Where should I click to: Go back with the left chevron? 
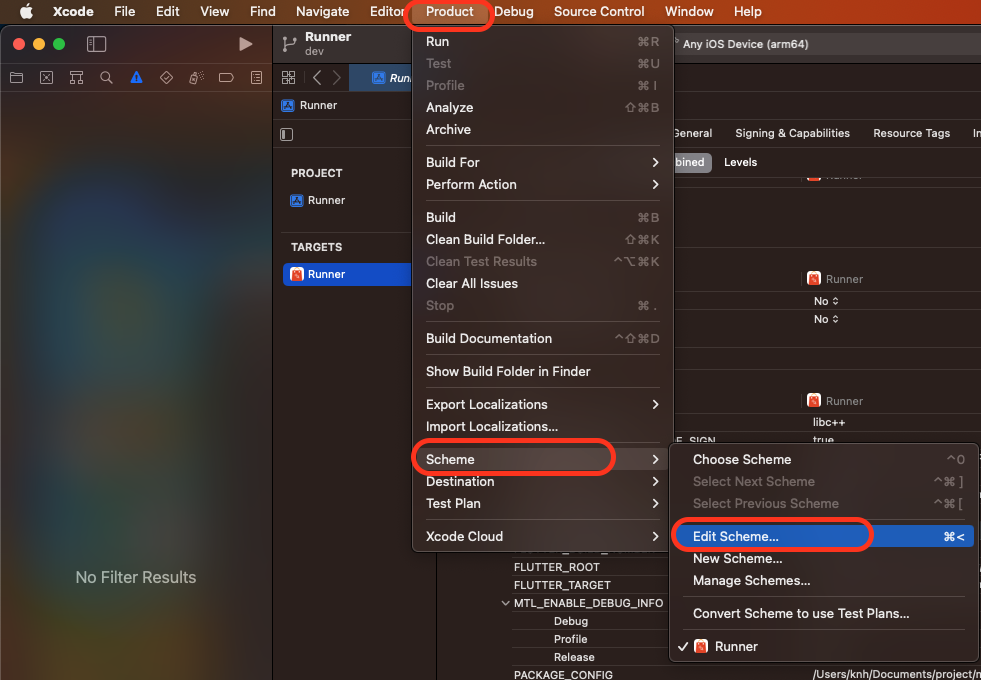click(317, 78)
